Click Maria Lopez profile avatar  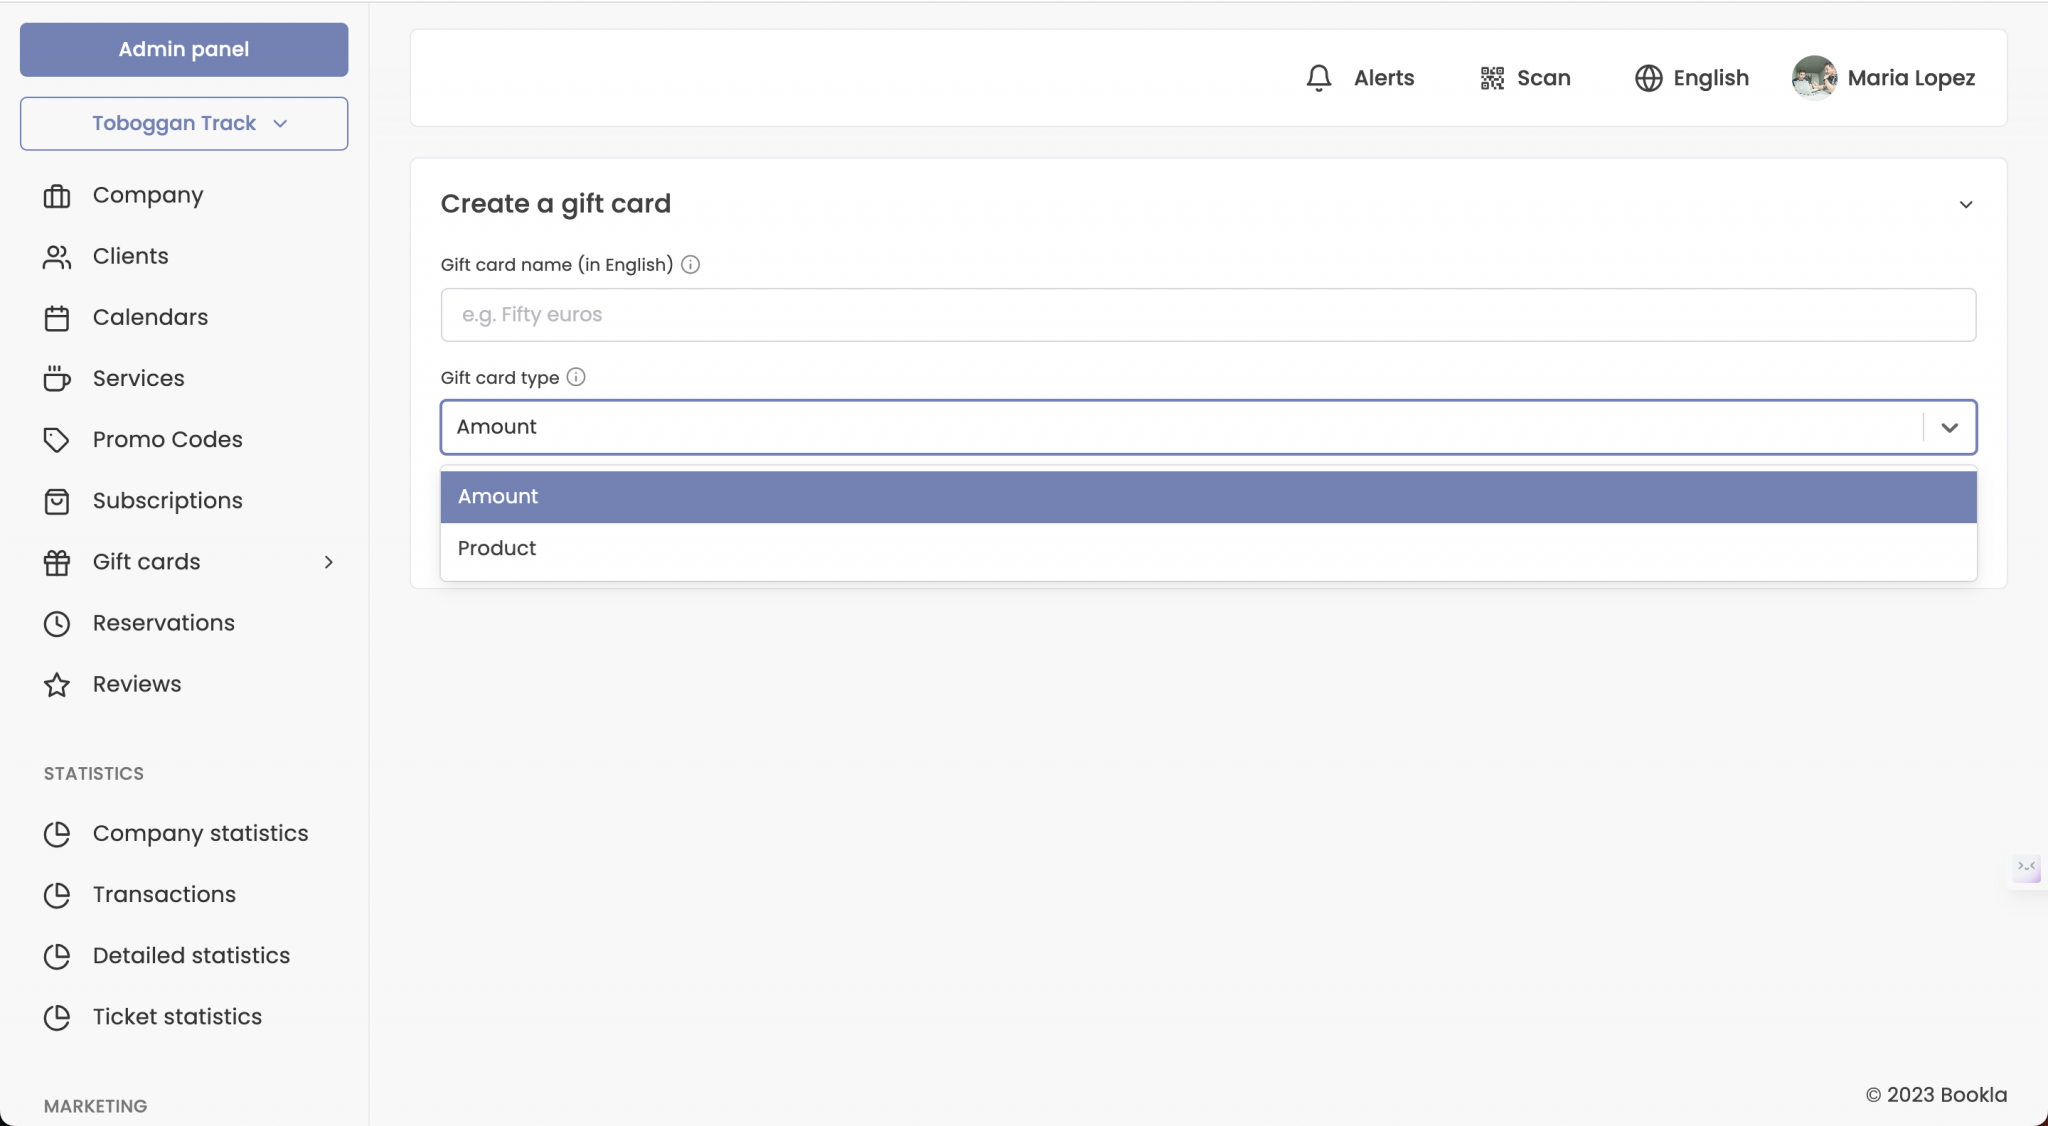tap(1814, 78)
